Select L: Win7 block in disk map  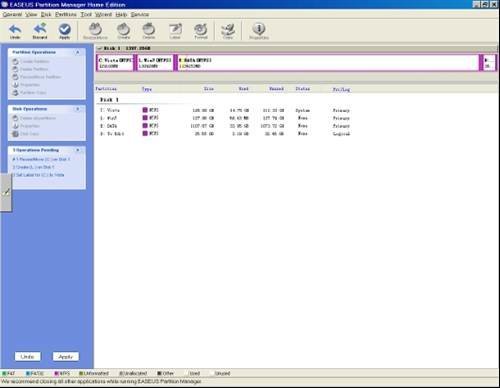pyautogui.click(x=155, y=63)
